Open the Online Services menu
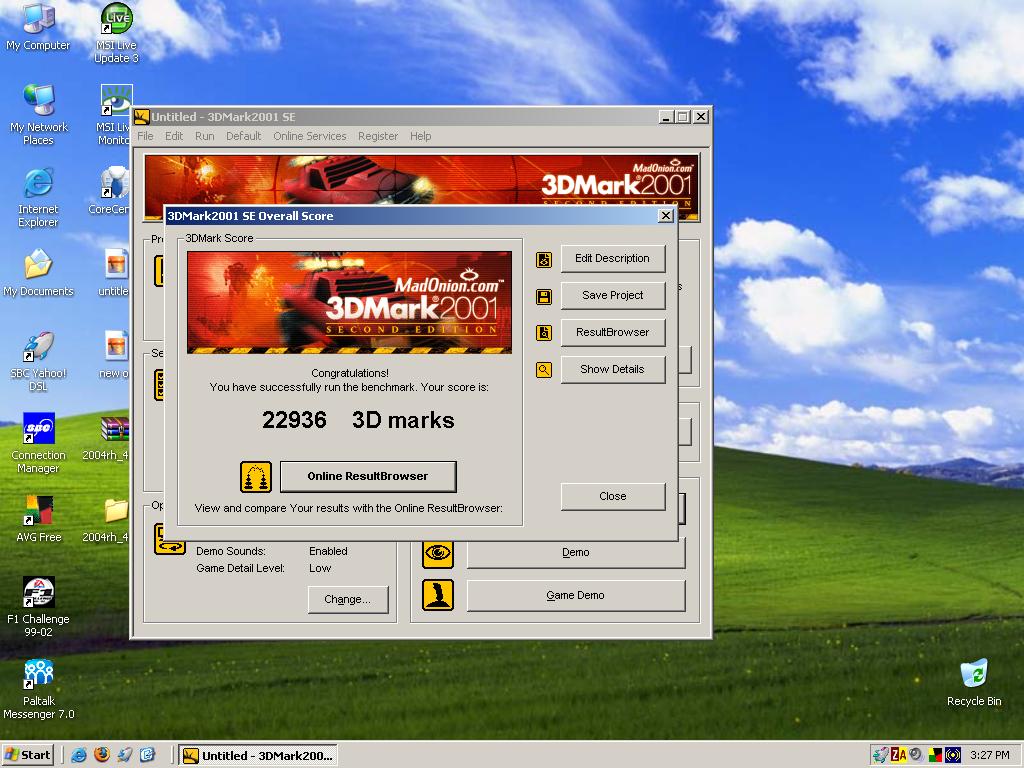 [309, 136]
